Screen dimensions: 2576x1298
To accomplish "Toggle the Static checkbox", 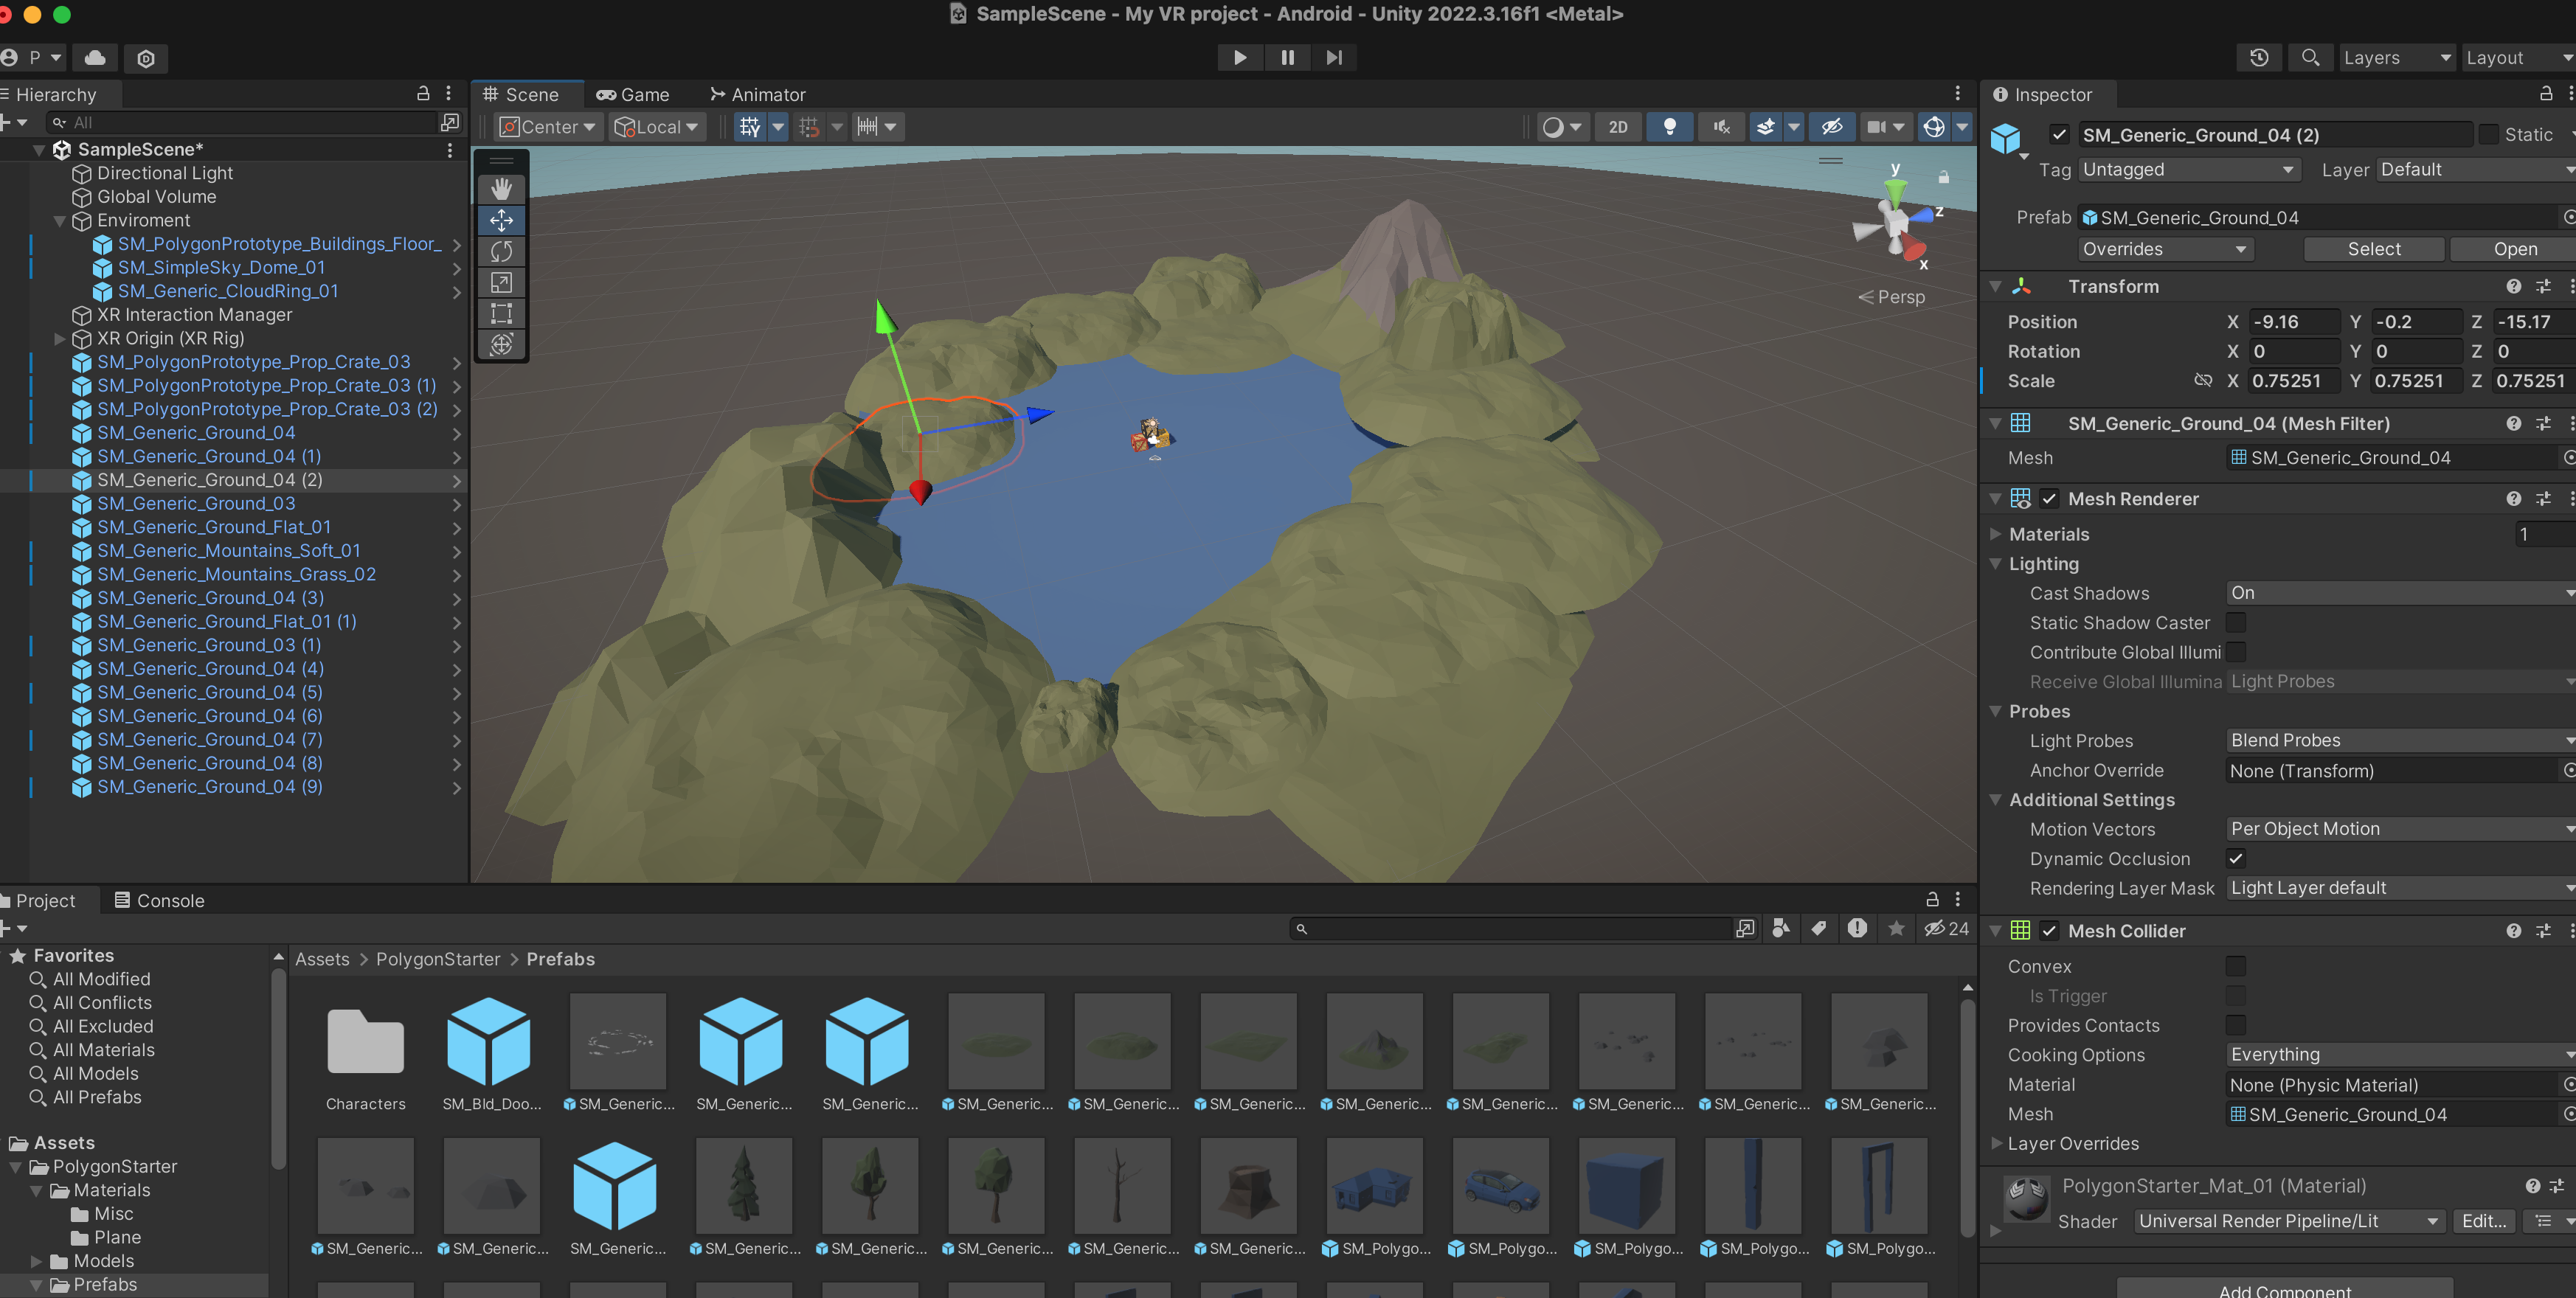I will coord(2489,135).
